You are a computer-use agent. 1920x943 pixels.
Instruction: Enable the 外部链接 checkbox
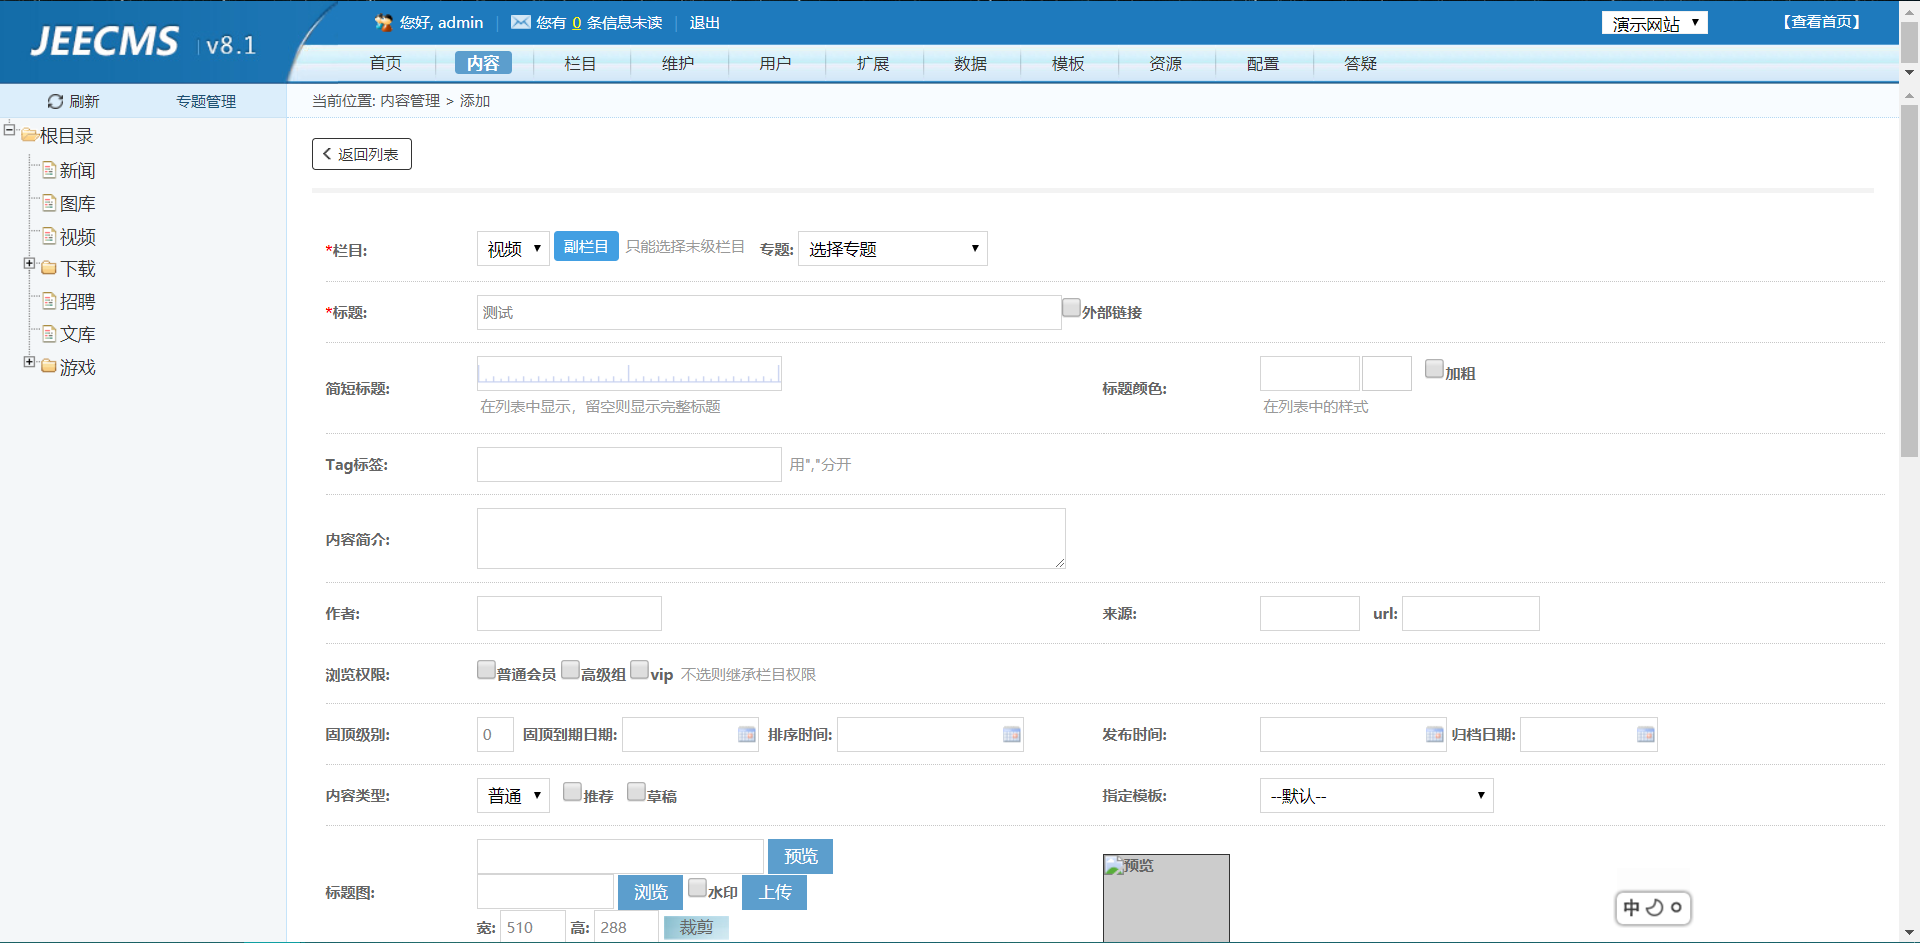[x=1071, y=308]
